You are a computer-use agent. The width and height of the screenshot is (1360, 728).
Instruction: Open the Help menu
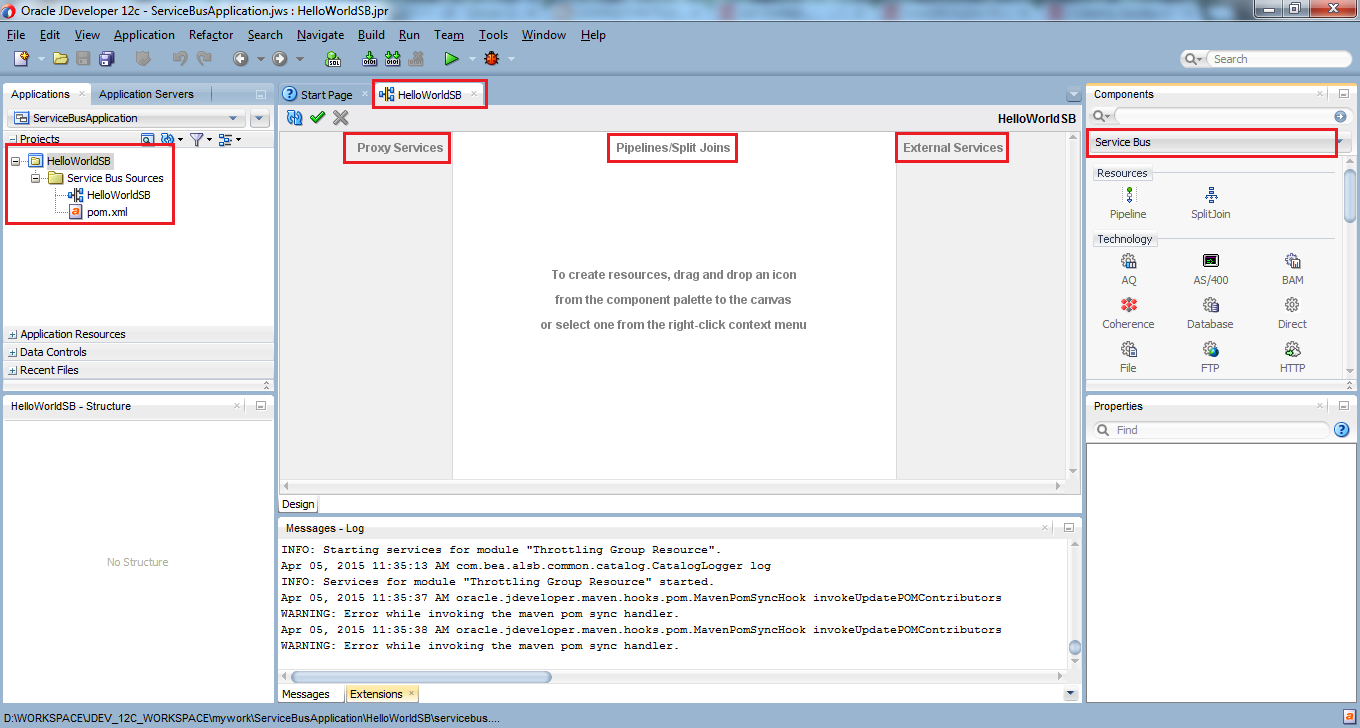[x=593, y=34]
